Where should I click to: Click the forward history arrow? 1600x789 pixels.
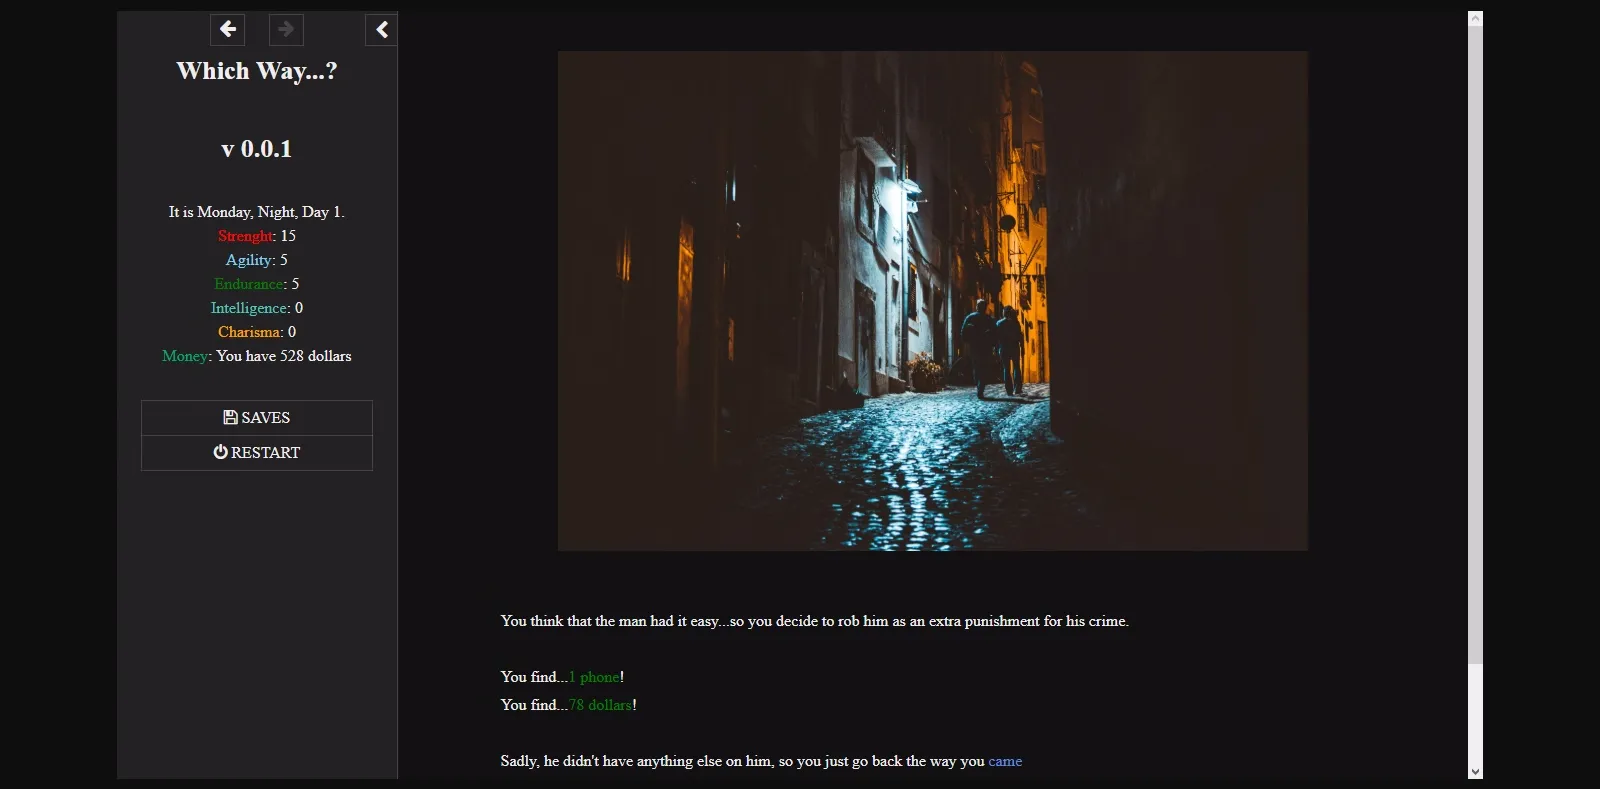point(286,29)
